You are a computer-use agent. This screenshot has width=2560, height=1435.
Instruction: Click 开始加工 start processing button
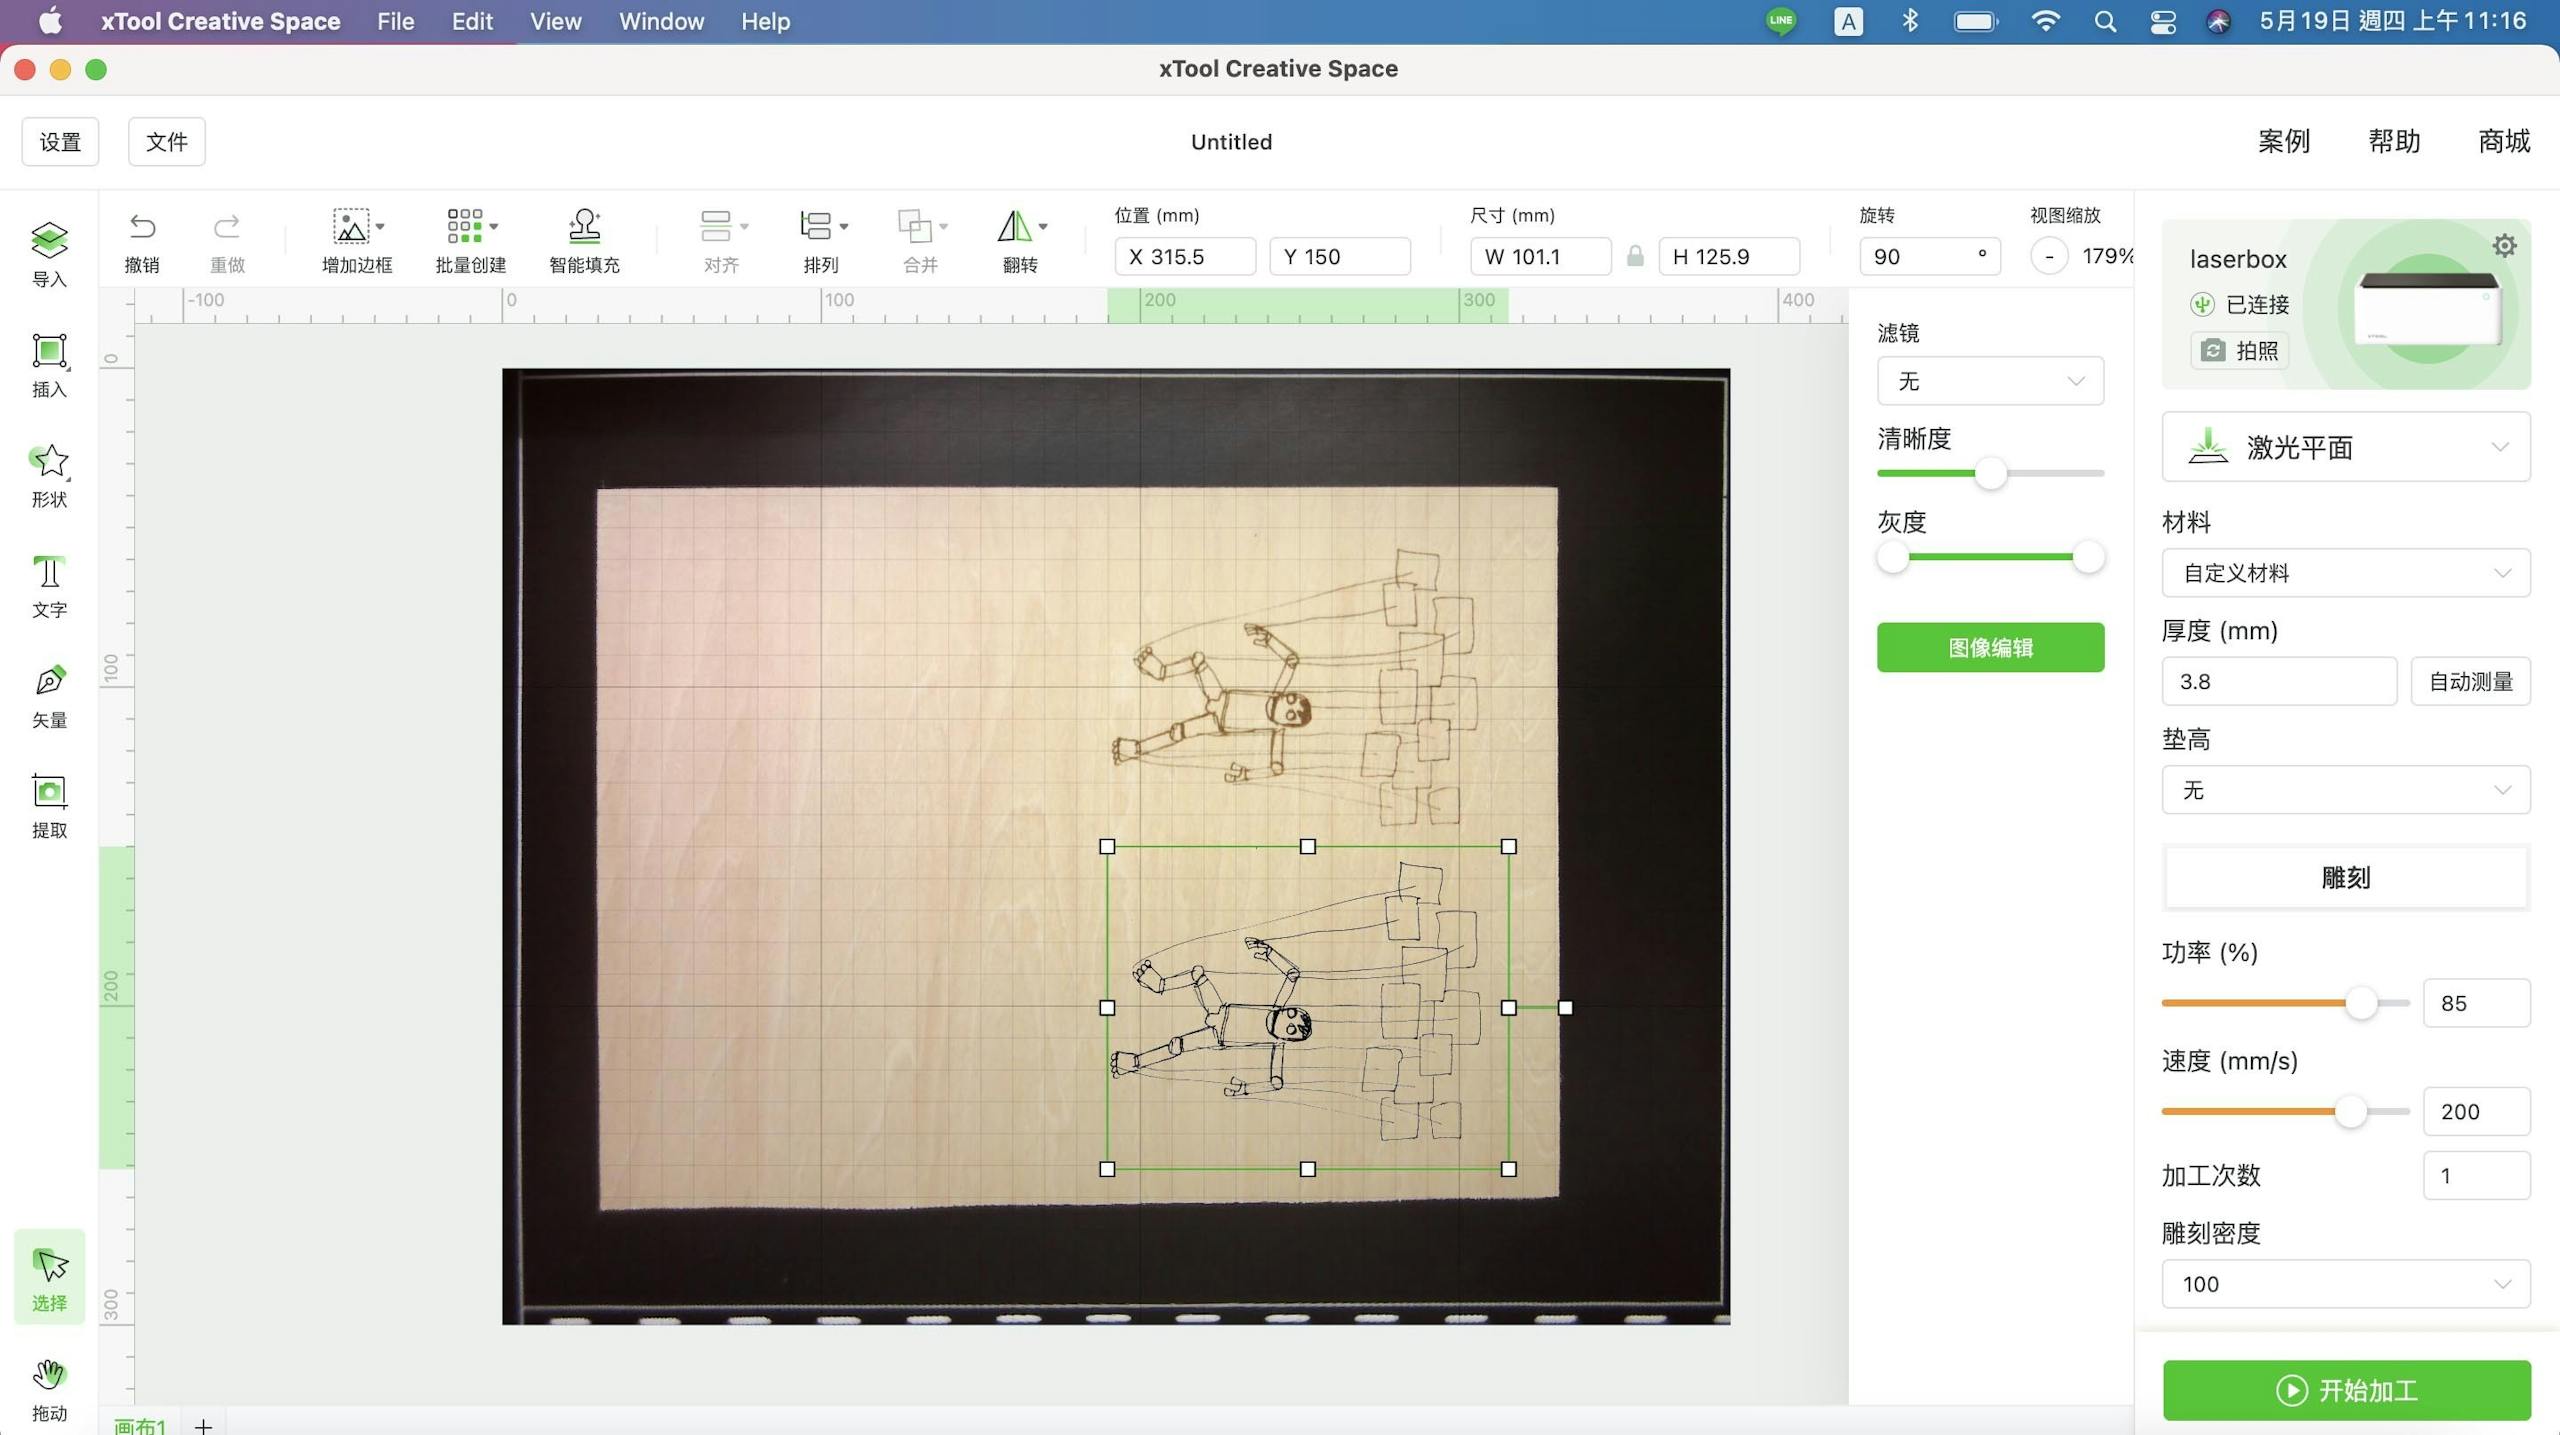click(x=2346, y=1390)
